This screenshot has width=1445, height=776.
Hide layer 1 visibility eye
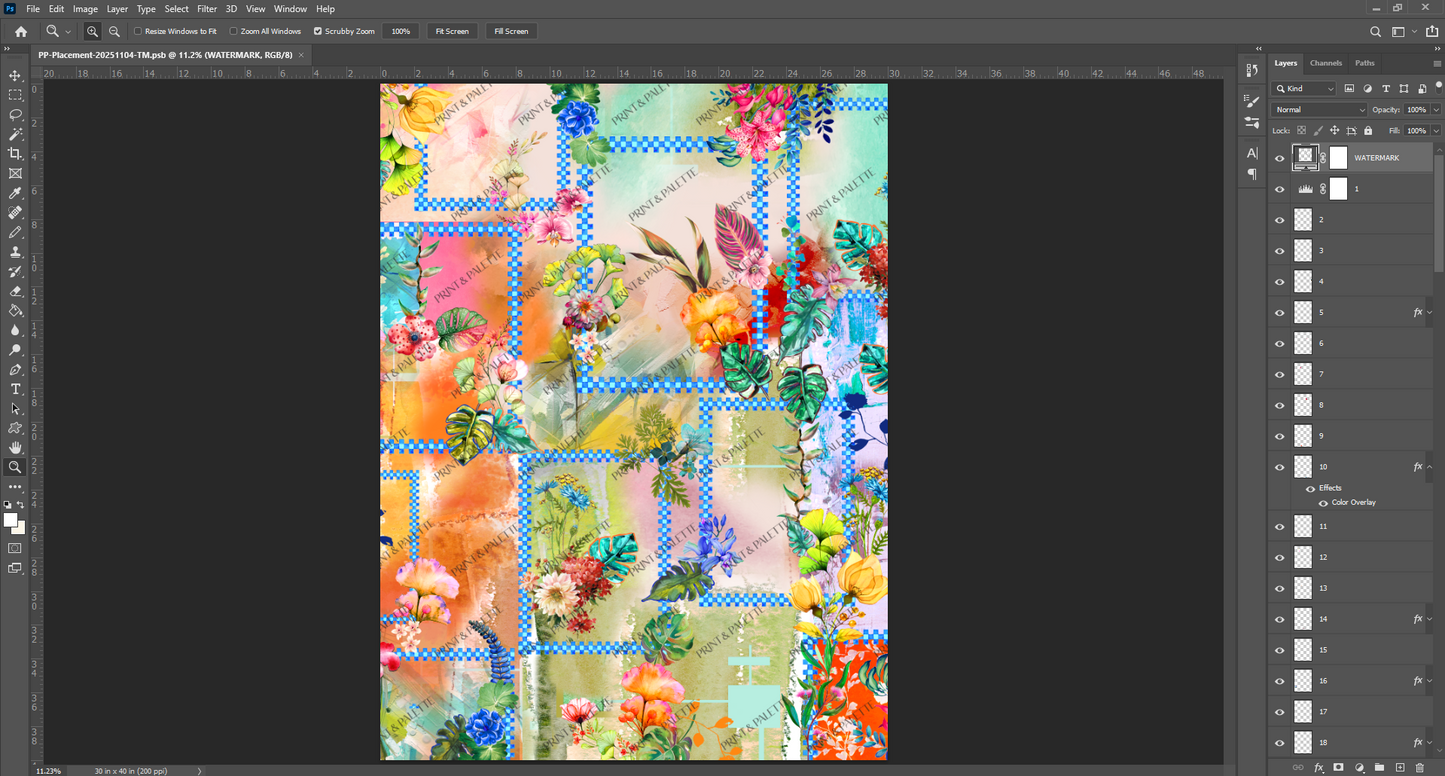(1280, 189)
